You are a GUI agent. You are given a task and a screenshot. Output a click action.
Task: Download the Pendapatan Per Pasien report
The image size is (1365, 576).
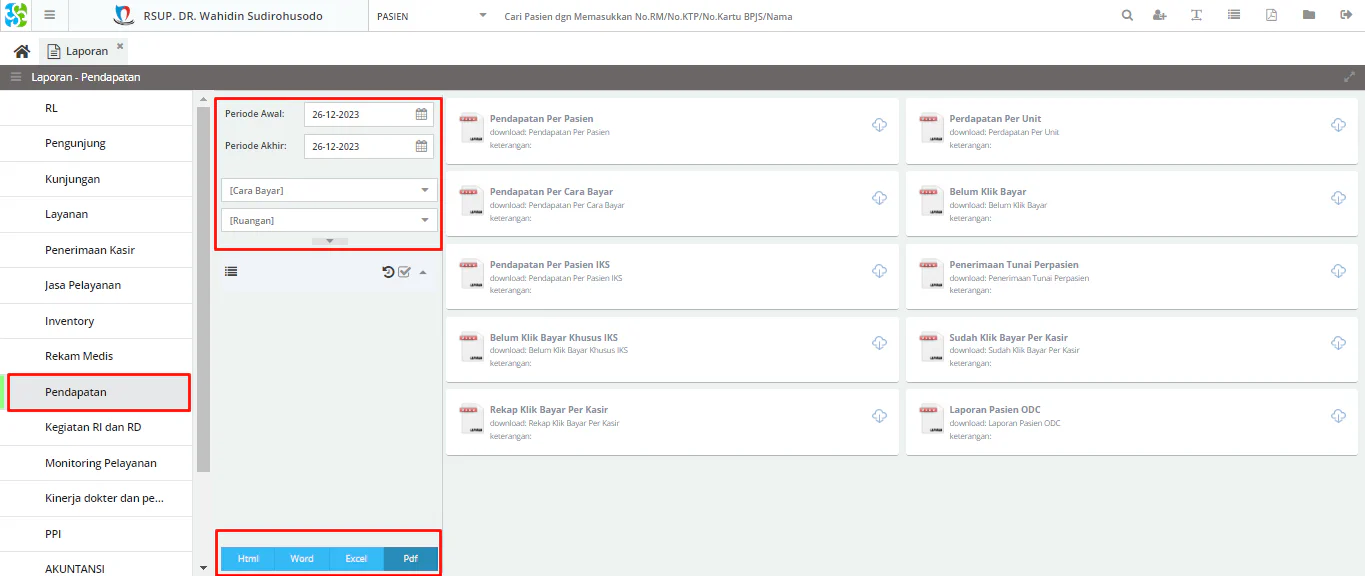pyautogui.click(x=879, y=125)
